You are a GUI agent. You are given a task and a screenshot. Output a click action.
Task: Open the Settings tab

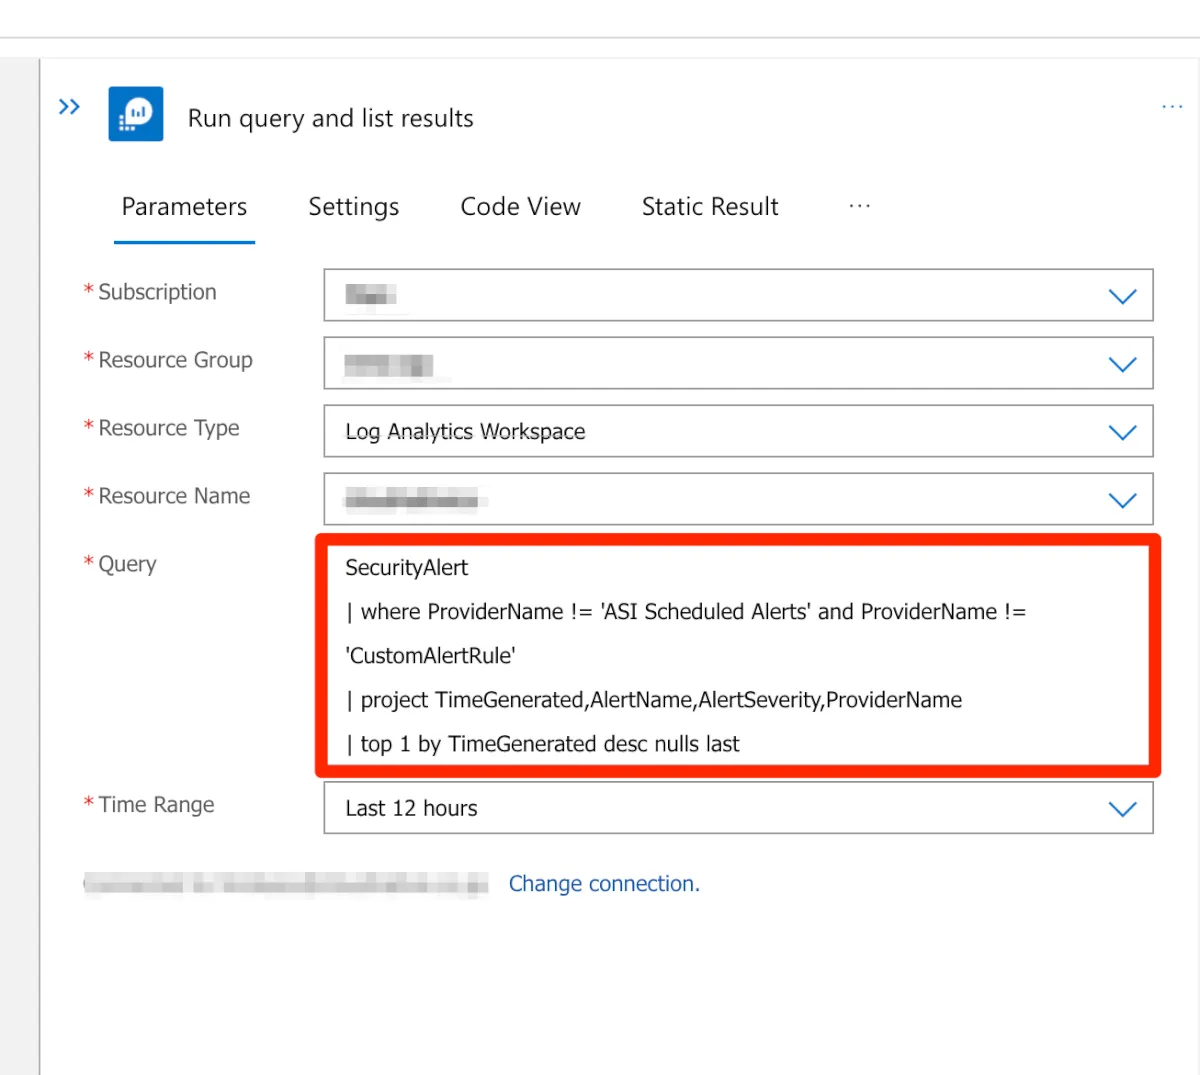(x=354, y=207)
